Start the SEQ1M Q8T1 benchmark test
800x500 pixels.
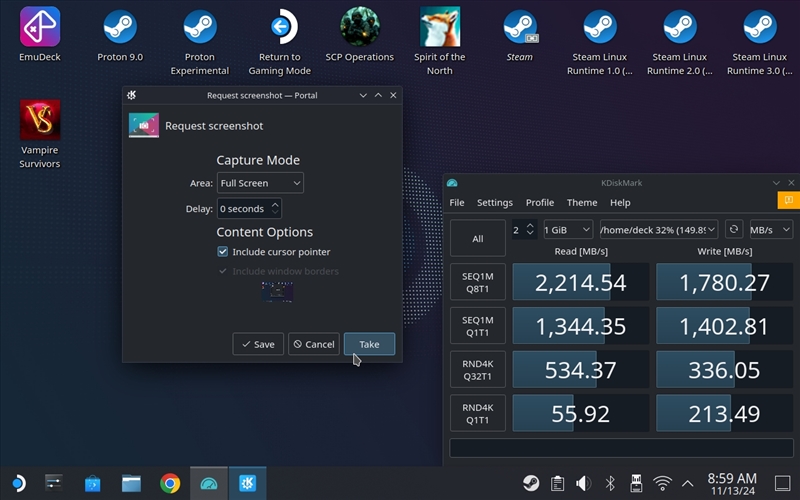[x=477, y=282]
